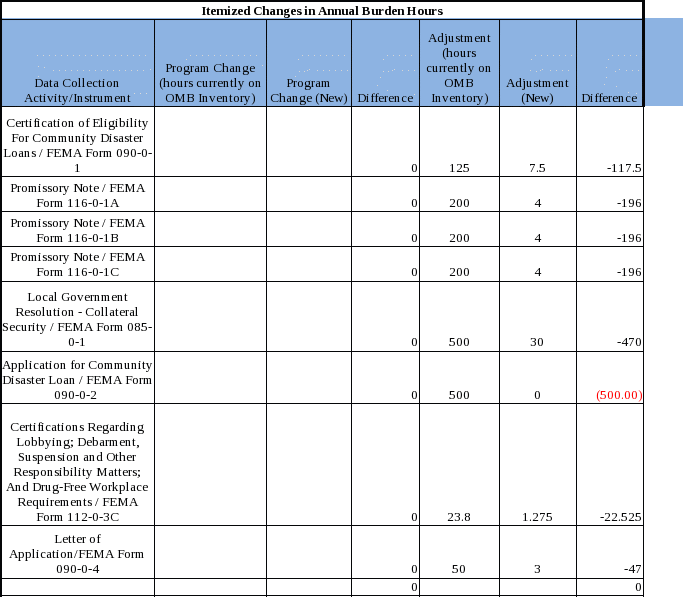Click the 'Adjustment (hours currently on OMB Inventory)' header
This screenshot has height=597, width=683.
(460, 63)
